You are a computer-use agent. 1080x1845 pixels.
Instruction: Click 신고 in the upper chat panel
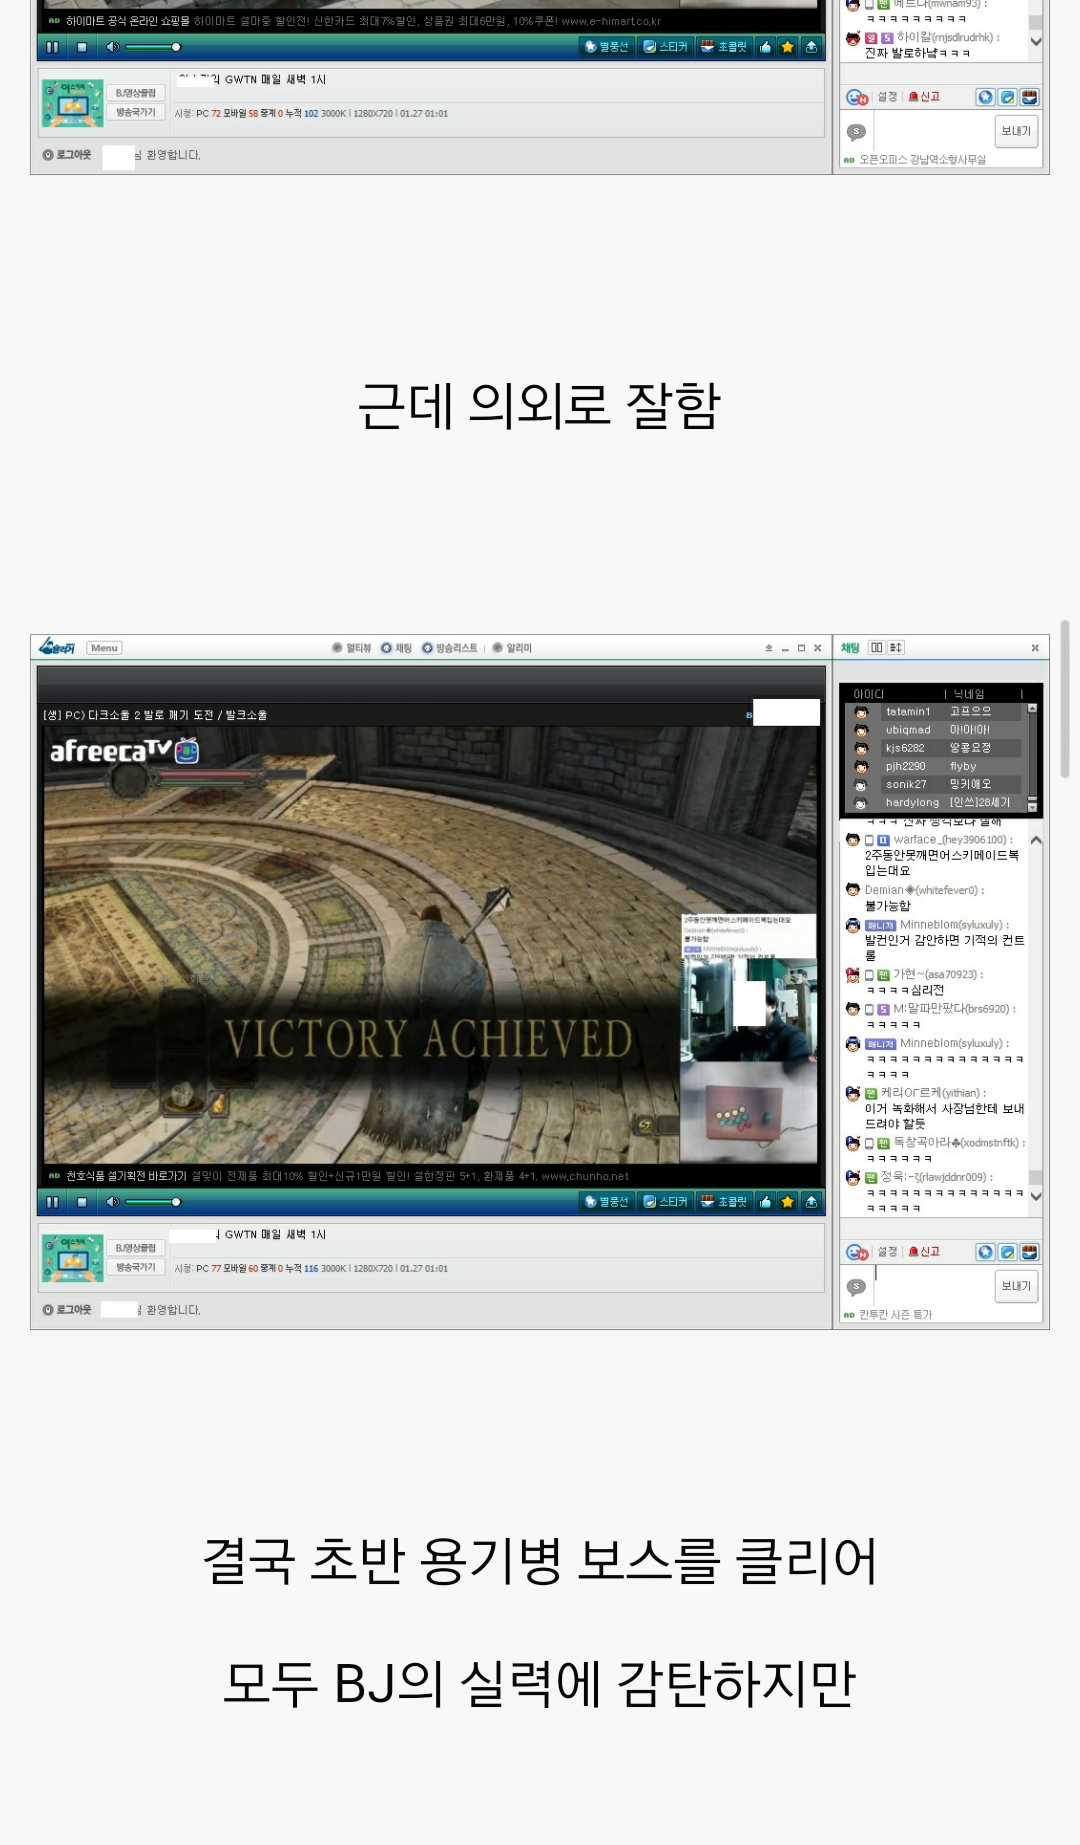coord(924,97)
